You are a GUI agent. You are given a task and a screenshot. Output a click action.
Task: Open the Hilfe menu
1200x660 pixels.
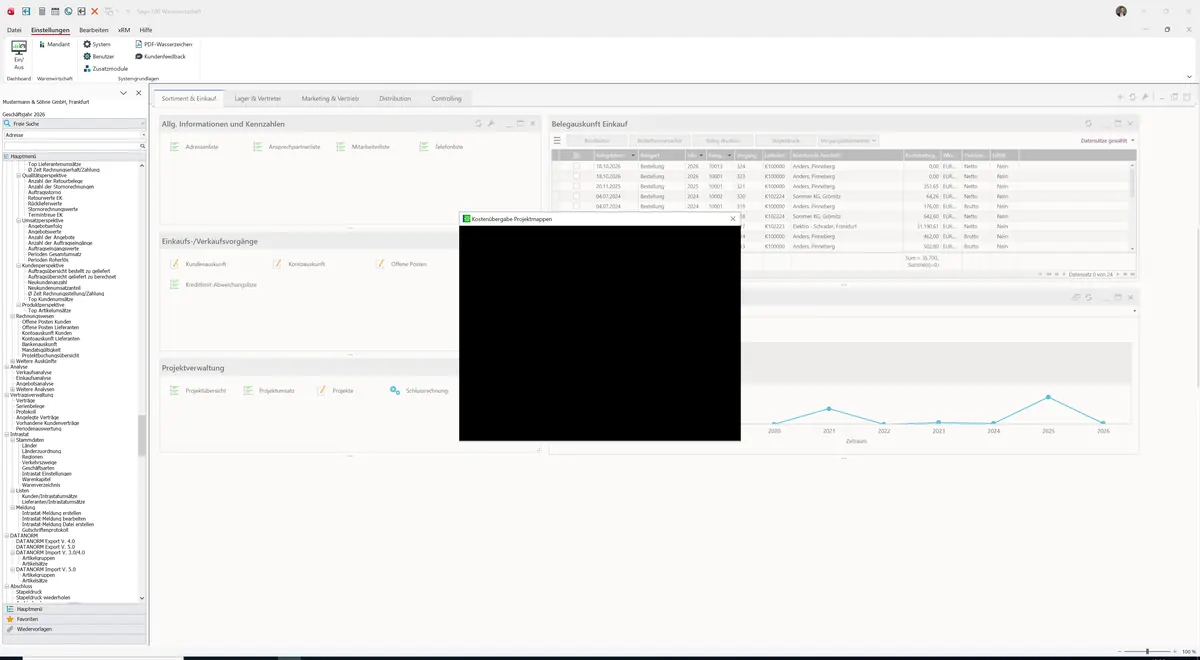146,30
